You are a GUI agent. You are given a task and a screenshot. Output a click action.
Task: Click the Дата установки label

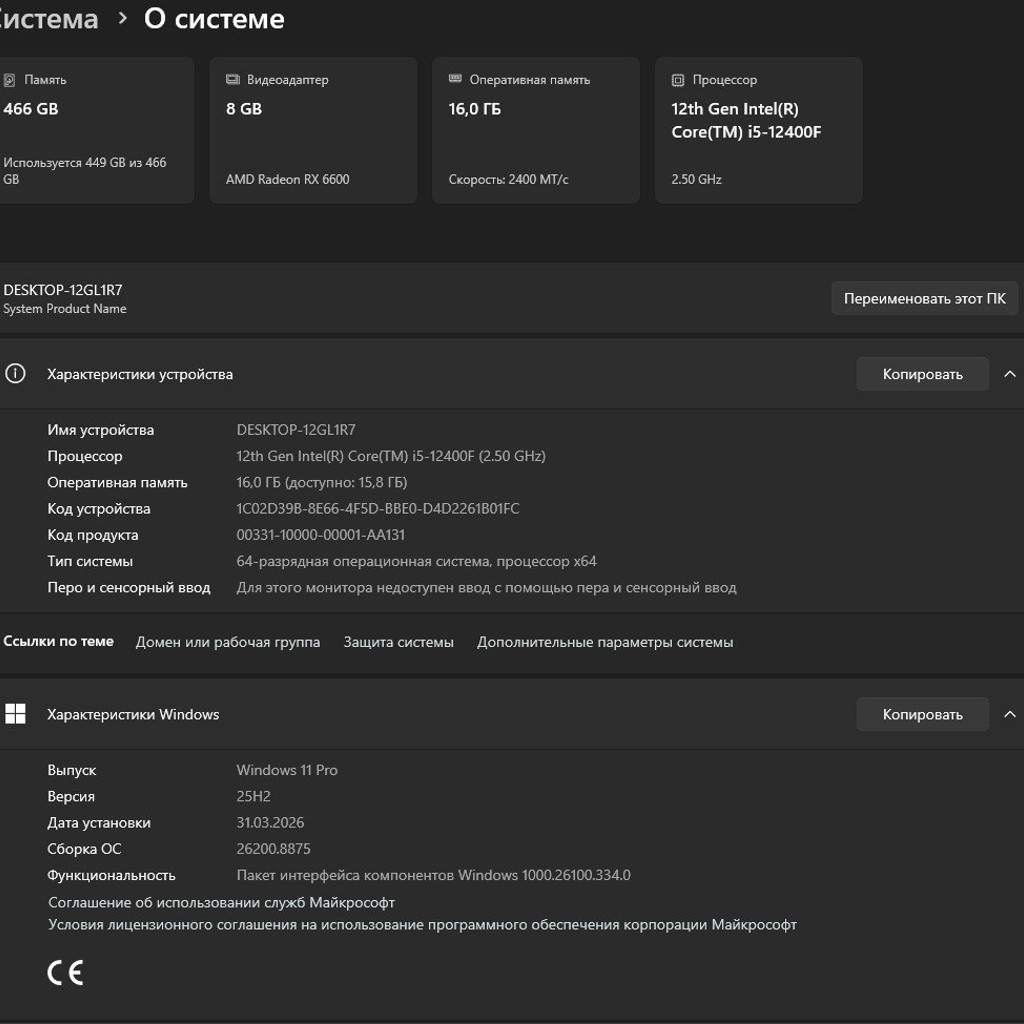[99, 822]
